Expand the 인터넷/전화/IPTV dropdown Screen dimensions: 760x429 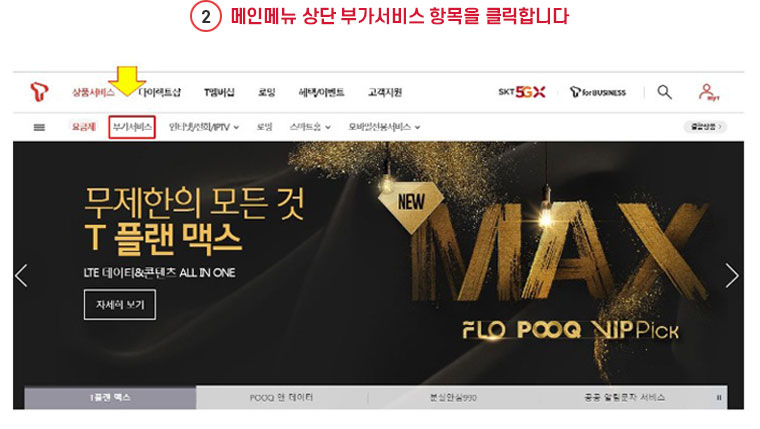coord(204,127)
